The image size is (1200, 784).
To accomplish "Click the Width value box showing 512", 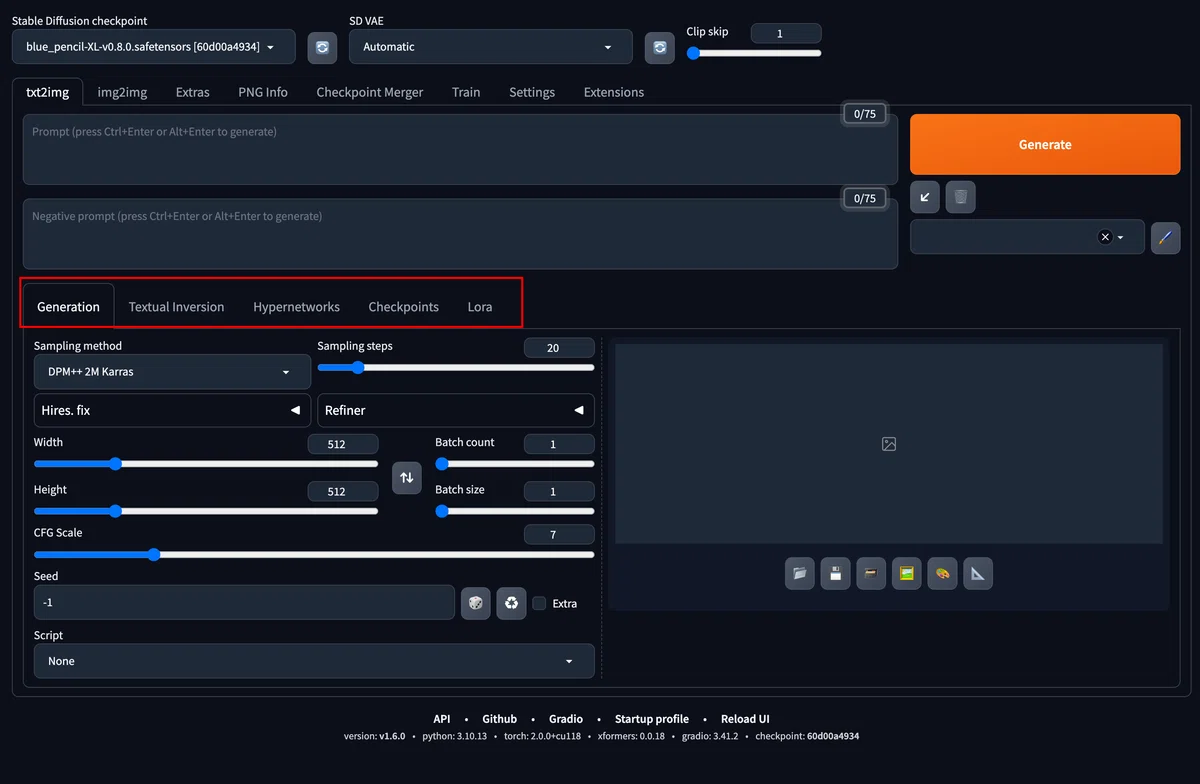I will 343,444.
